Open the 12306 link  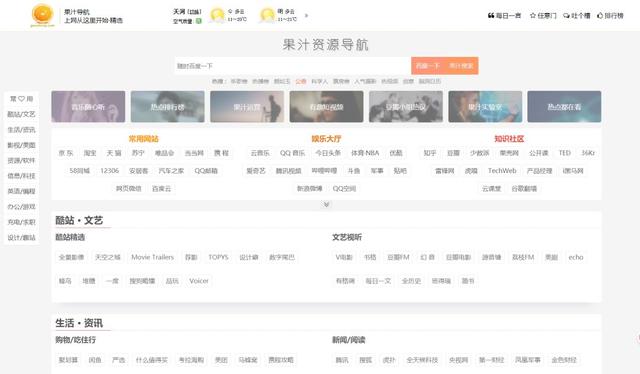click(x=110, y=171)
